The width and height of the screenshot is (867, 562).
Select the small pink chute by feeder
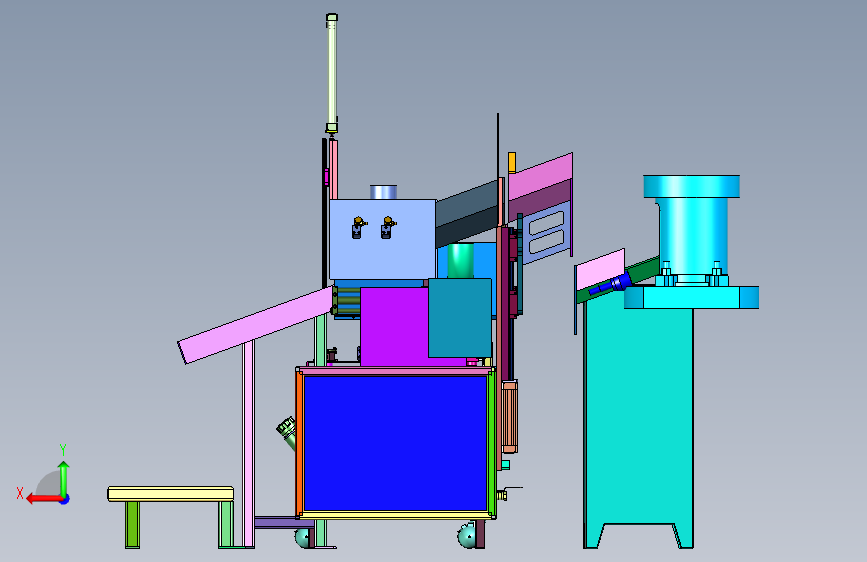(600, 270)
